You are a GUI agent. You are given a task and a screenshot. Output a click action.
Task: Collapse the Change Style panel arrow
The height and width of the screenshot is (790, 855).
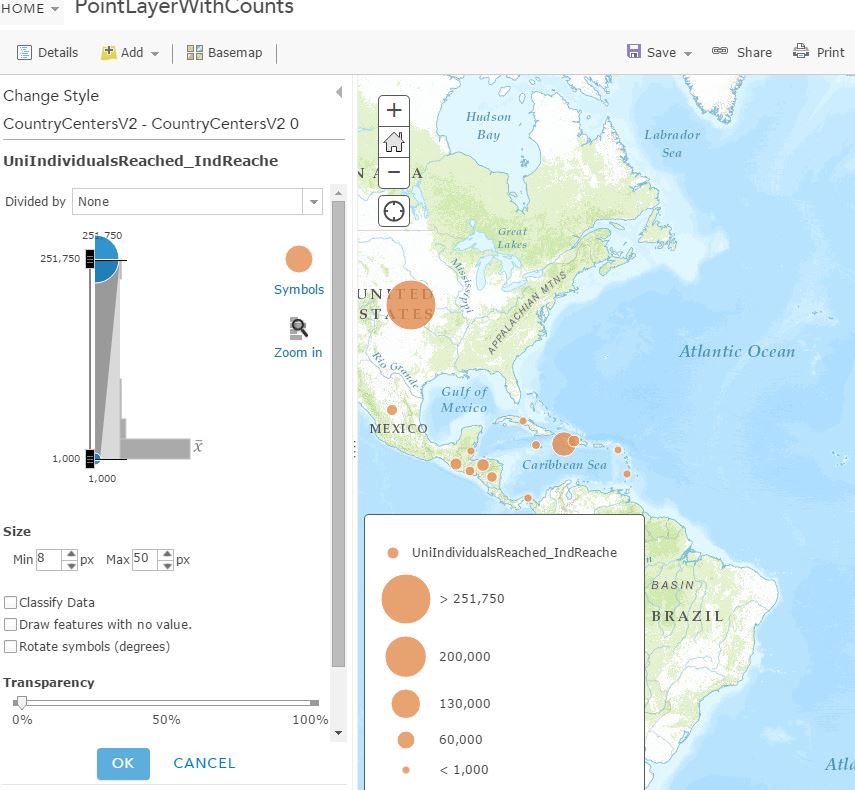click(339, 92)
